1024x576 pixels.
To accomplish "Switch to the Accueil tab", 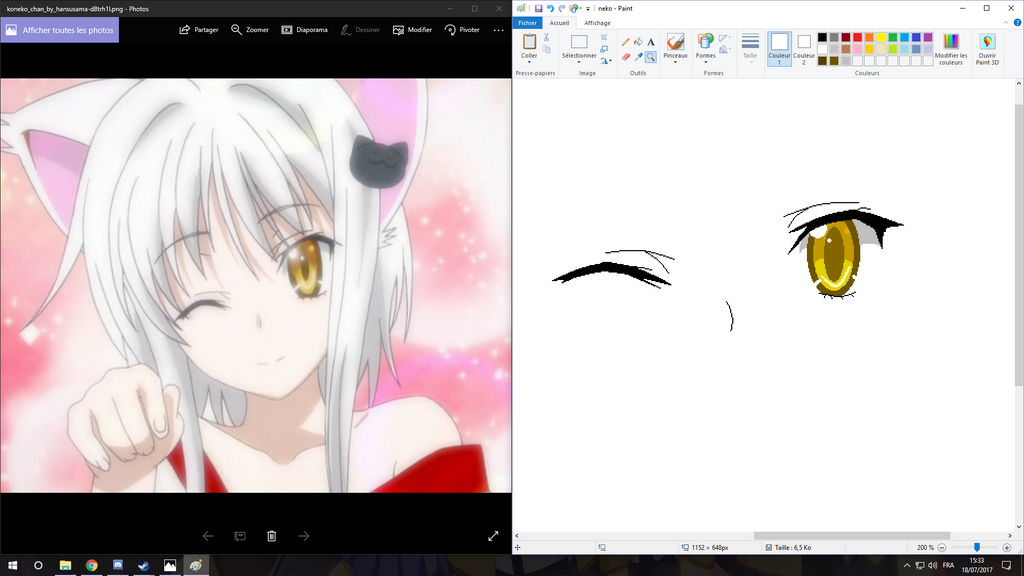I will 559,23.
